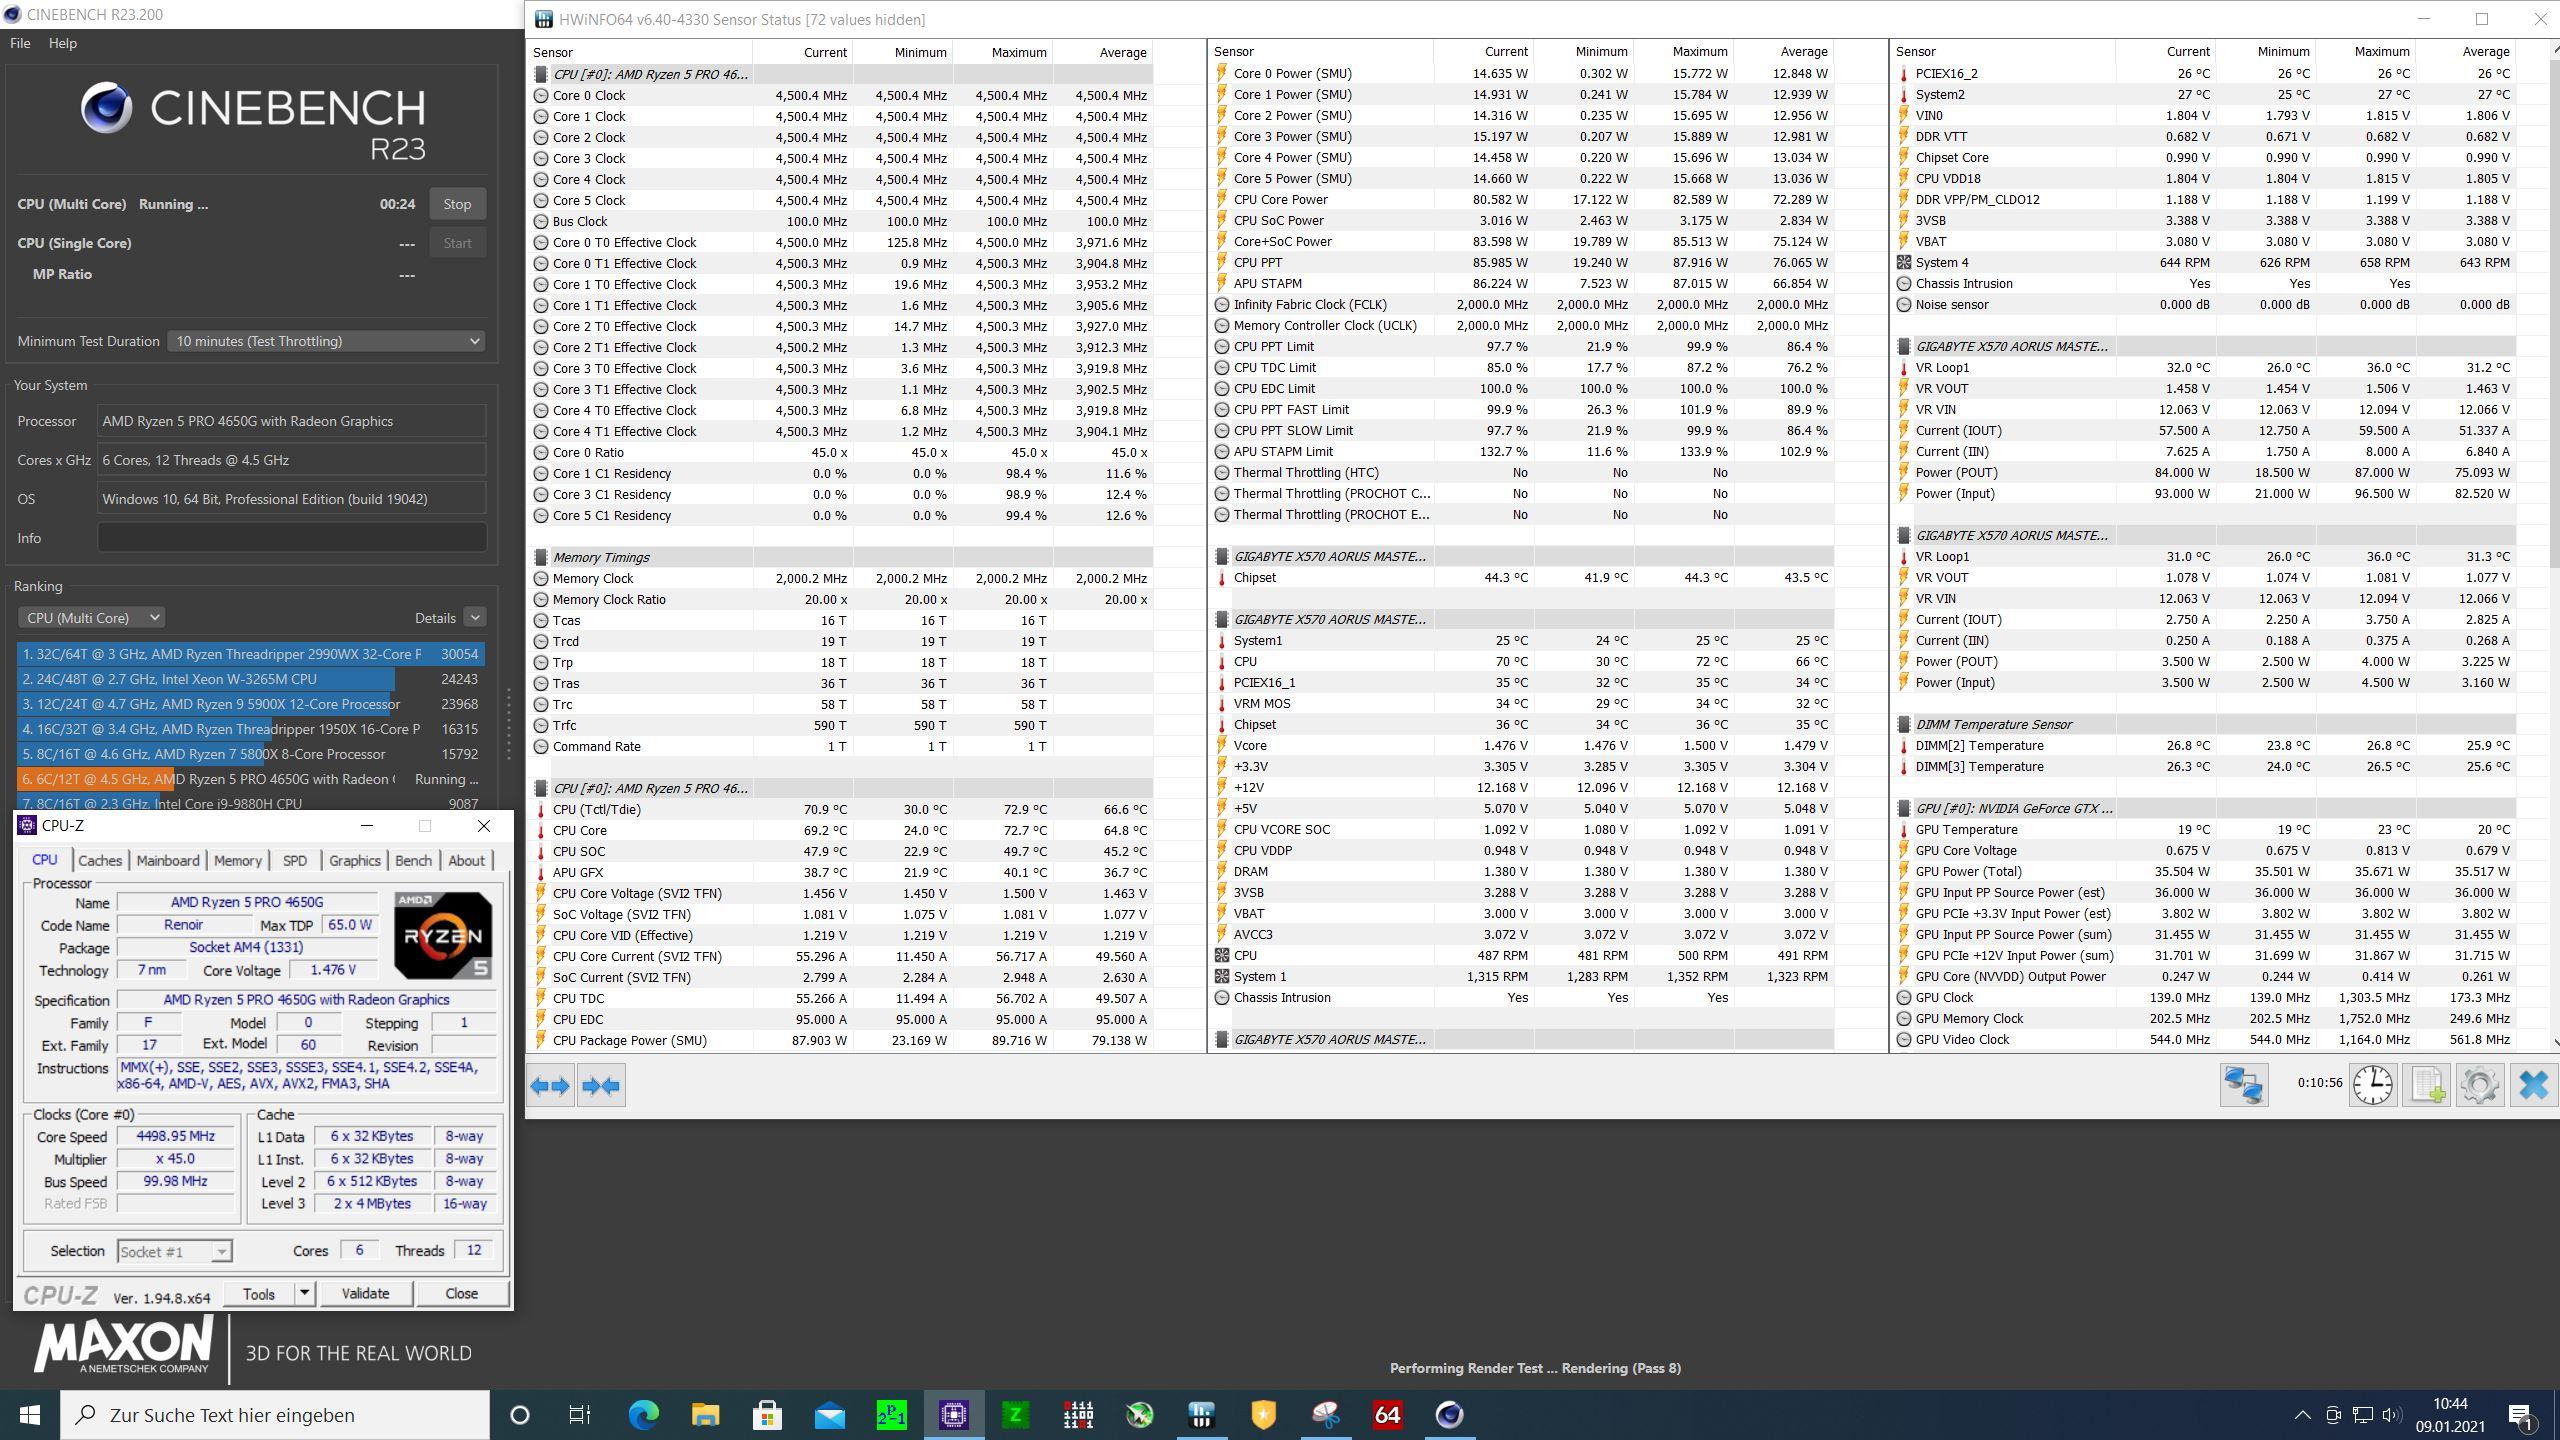Switch to CPU-Z Bench tab
The width and height of the screenshot is (2560, 1440).
pos(413,860)
